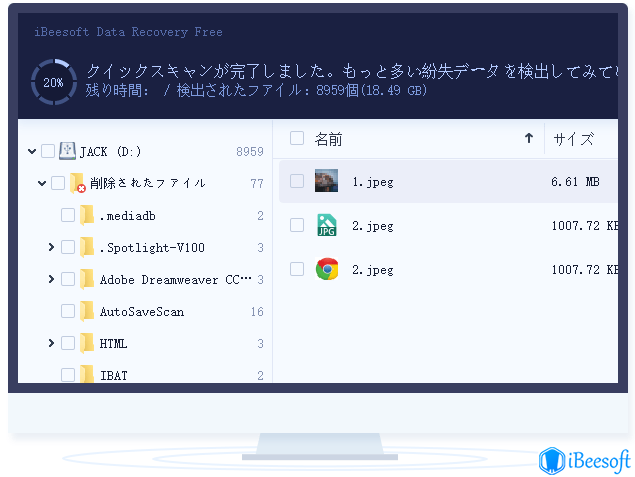Screen dimensions: 635x477
Task: Select the AutoSaveScan checkbox
Action: click(68, 311)
